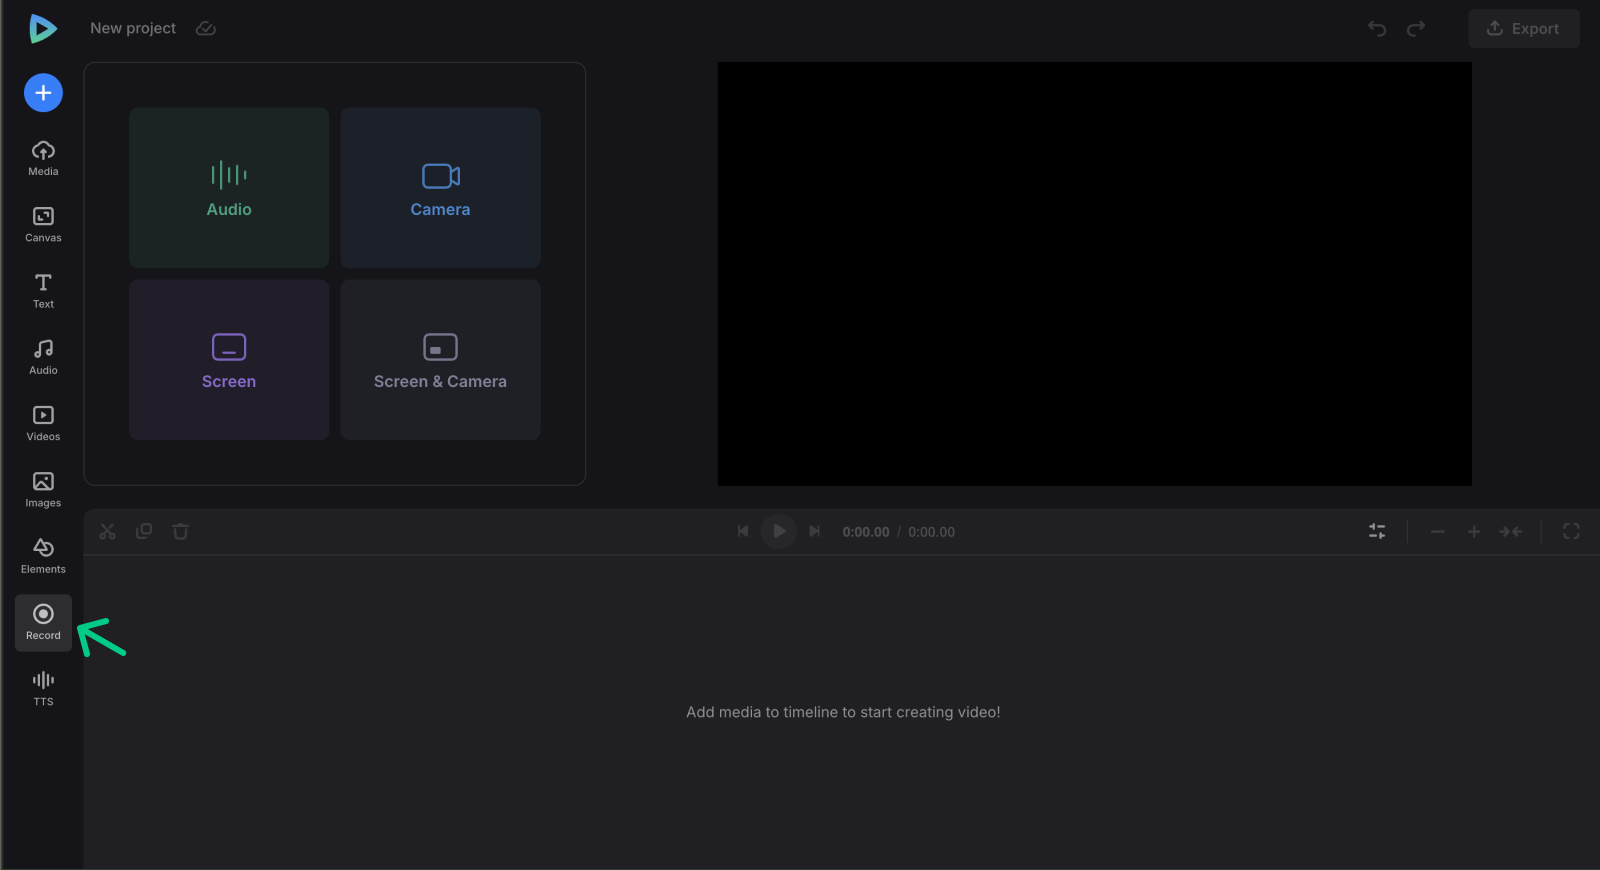The height and width of the screenshot is (870, 1600).
Task: Select the Record tab in sidebar
Action: tap(43, 622)
